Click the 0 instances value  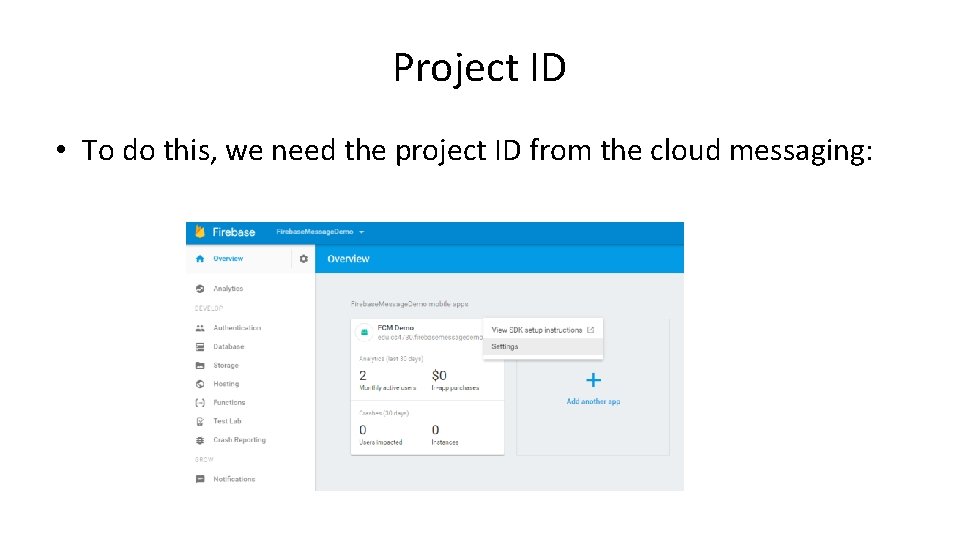point(435,430)
